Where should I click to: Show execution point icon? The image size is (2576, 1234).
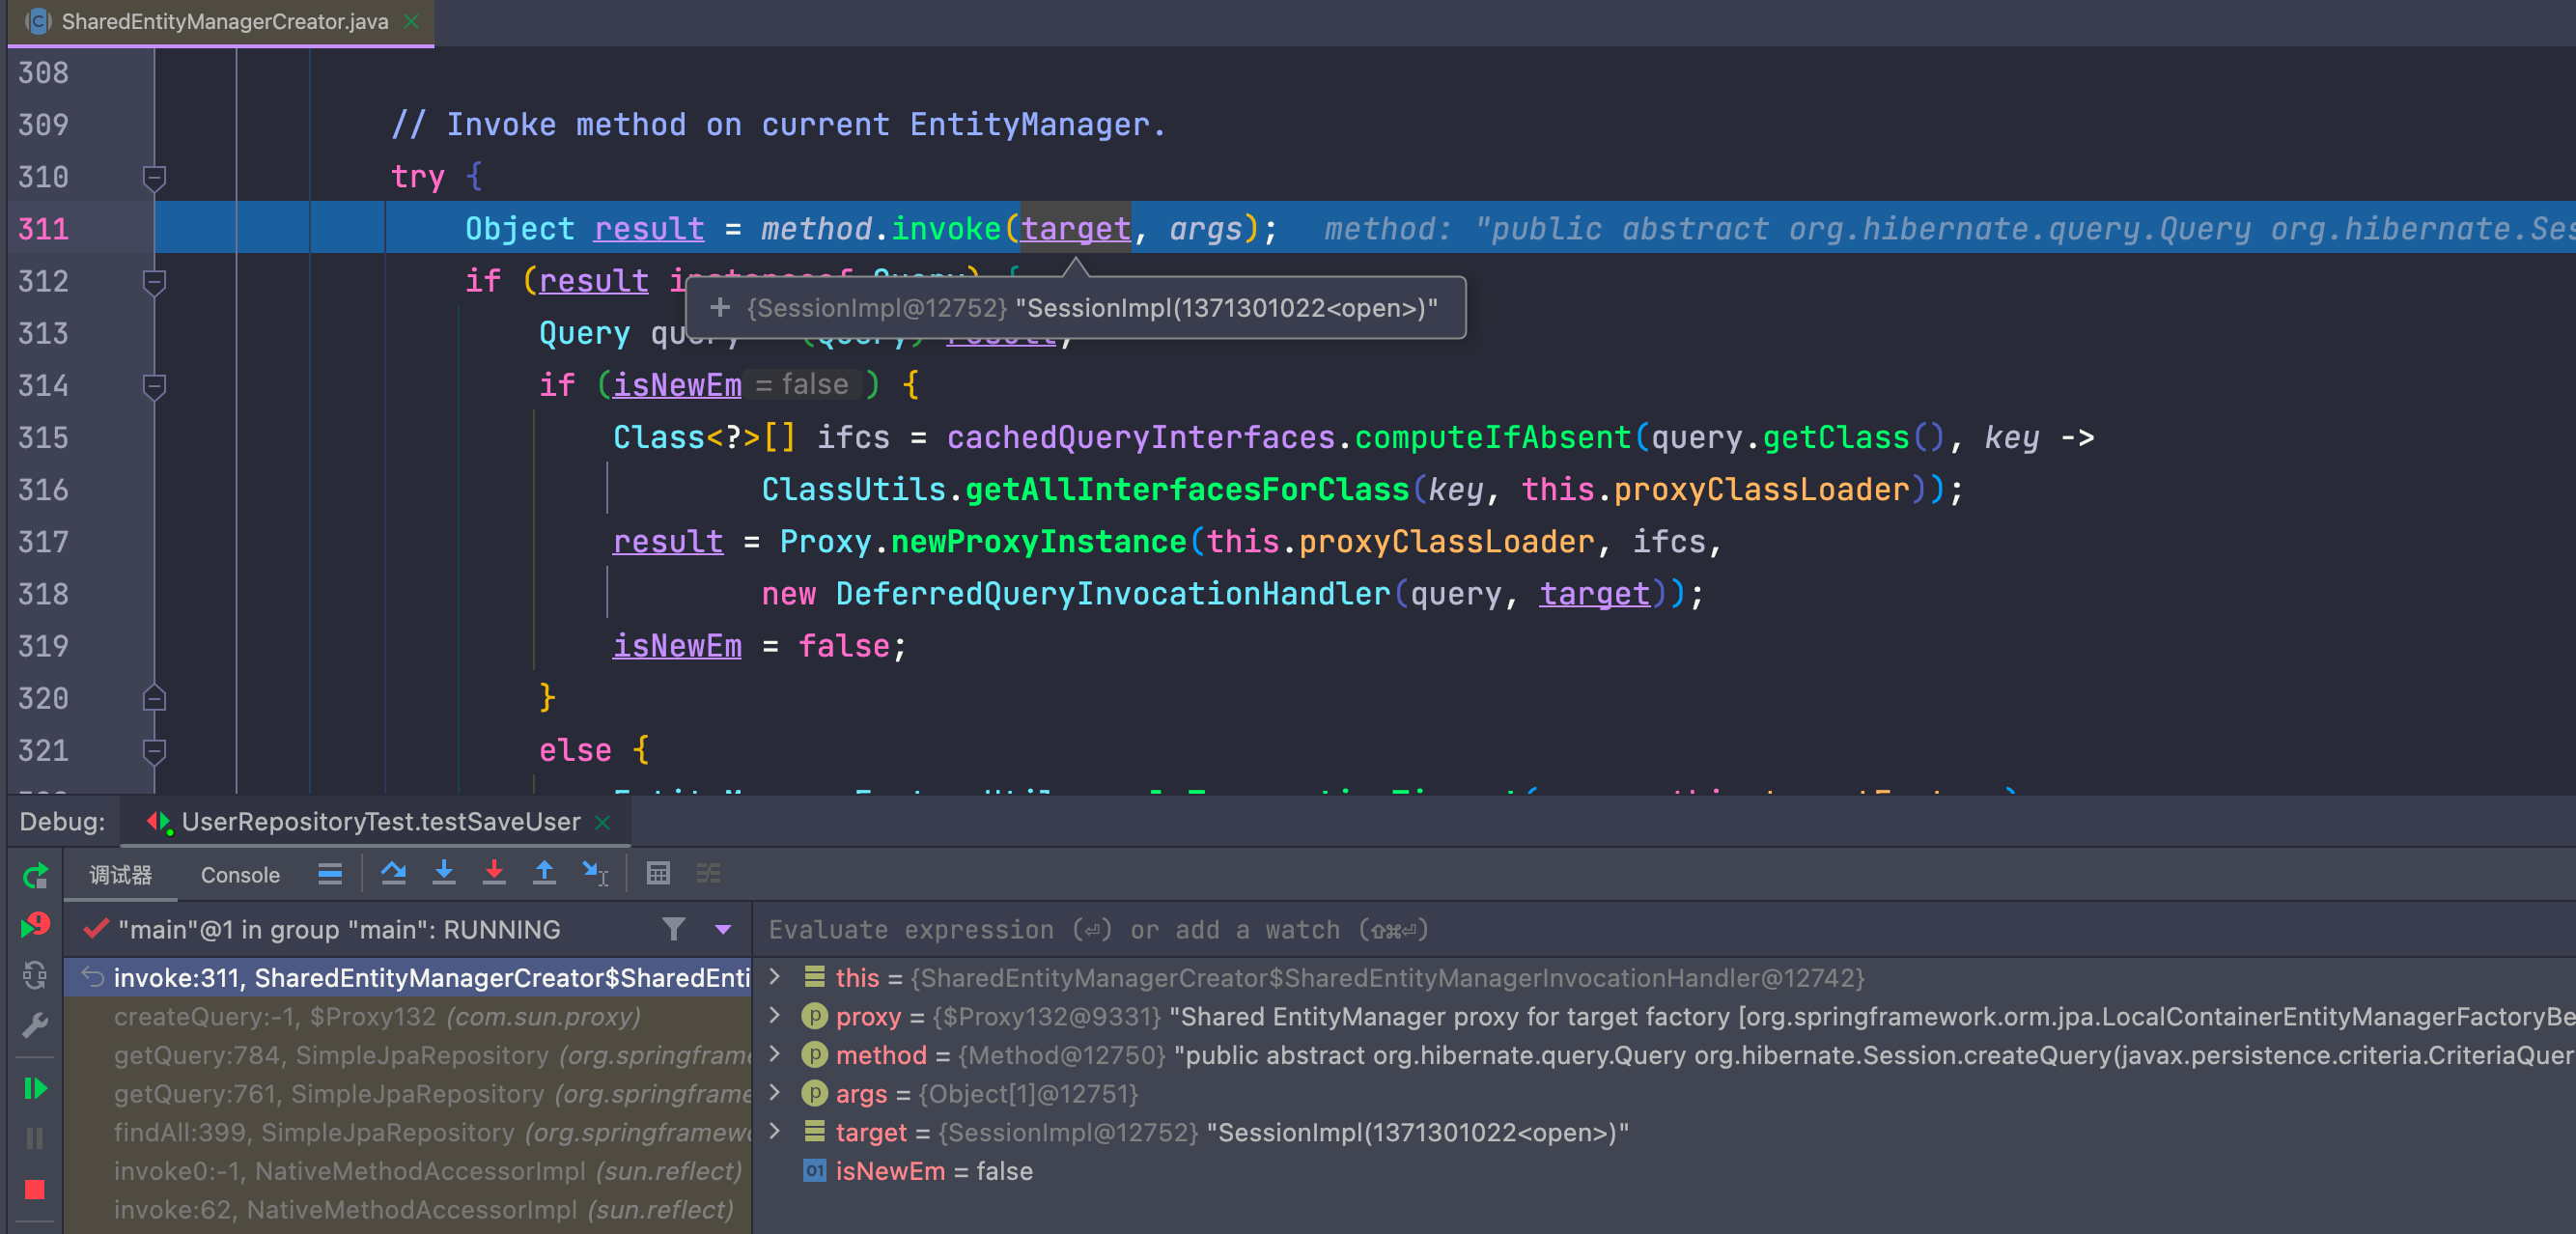click(330, 874)
